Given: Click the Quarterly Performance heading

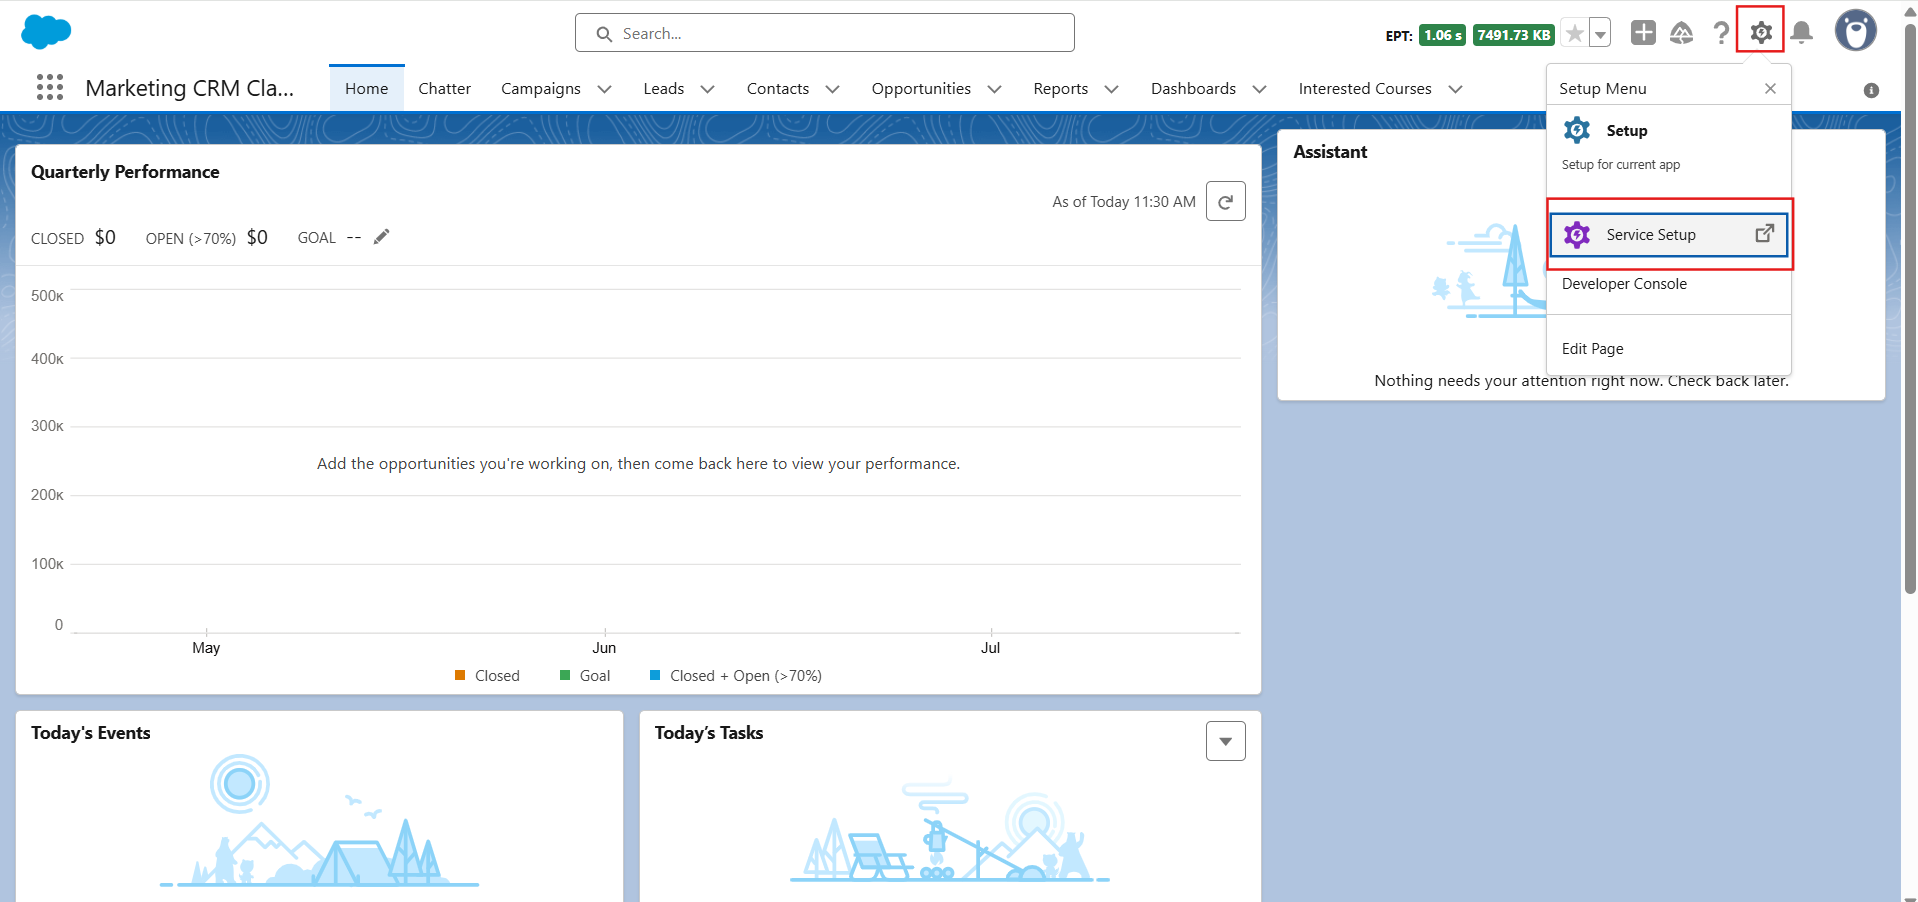Looking at the screenshot, I should coord(125,172).
